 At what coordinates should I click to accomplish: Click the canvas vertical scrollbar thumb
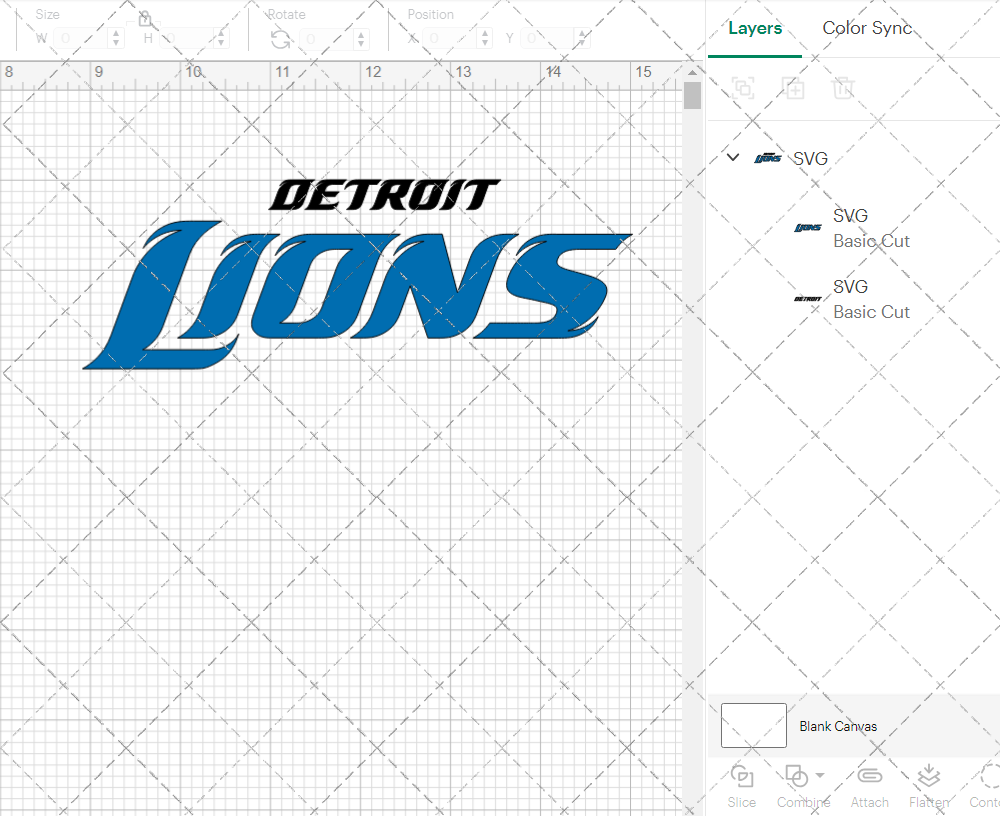(x=693, y=96)
